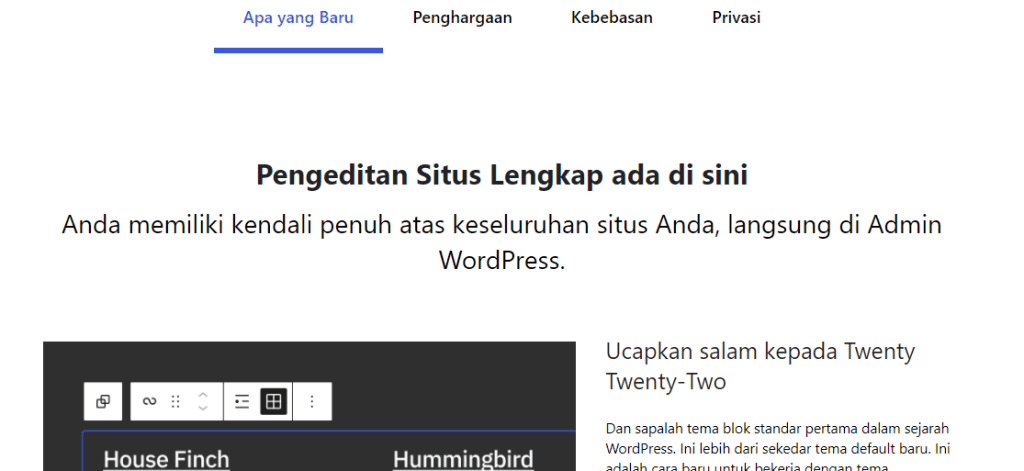Screen dimensions: 1024x471
Task: Click the move-up chevron in the toolbar image
Action: point(202,395)
